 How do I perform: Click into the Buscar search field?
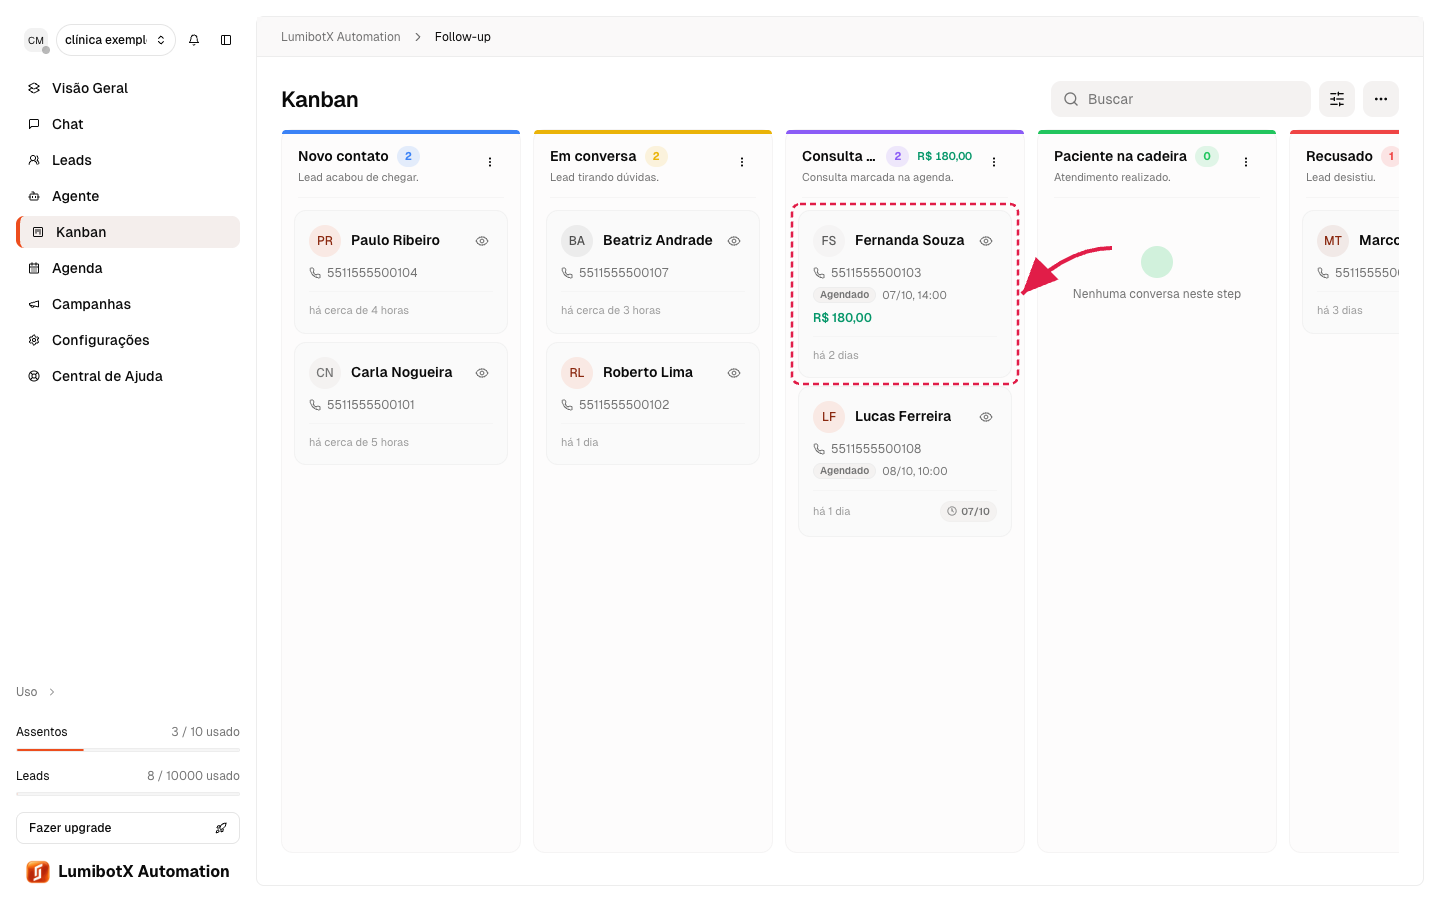point(1181,99)
